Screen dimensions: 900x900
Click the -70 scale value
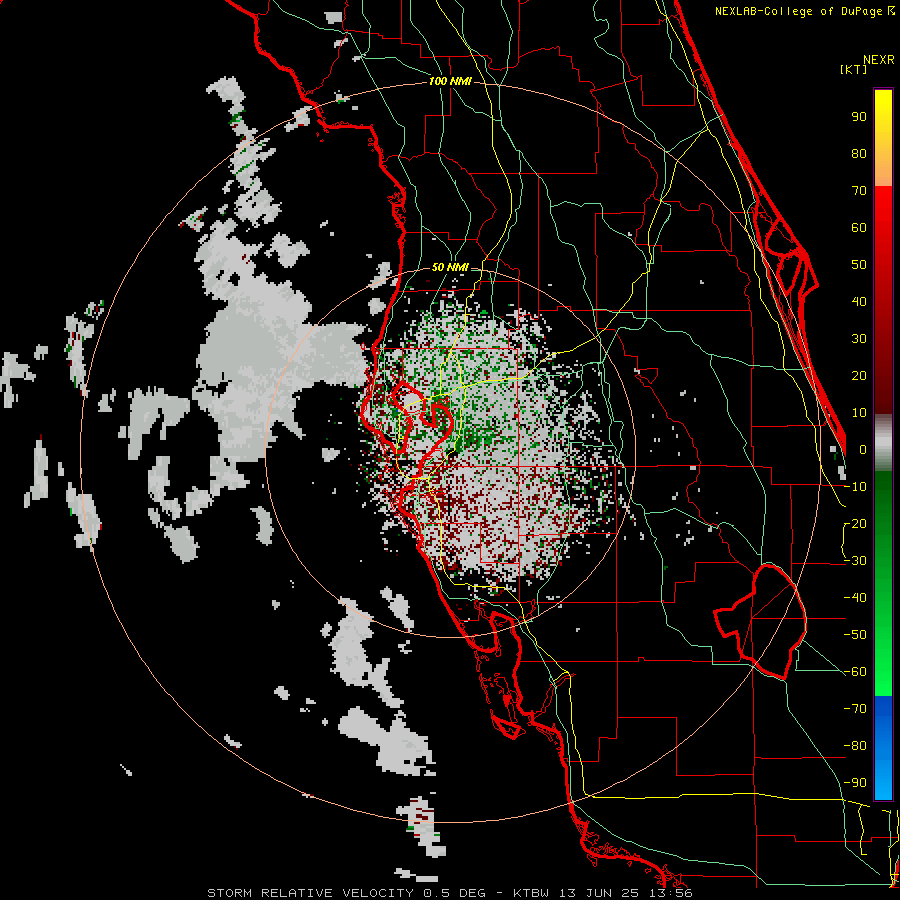[855, 709]
